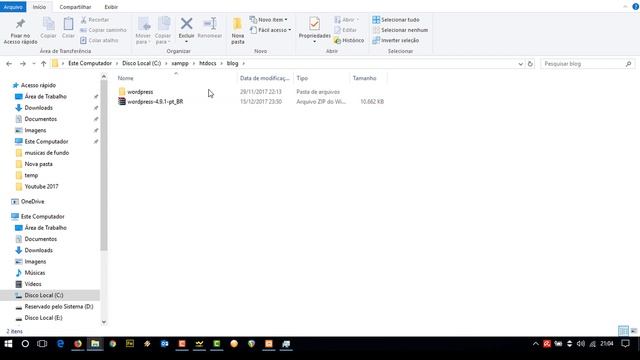Viewport: 640px width, 360px height.
Task: Open Histórico in the ribbon
Action: click(349, 40)
